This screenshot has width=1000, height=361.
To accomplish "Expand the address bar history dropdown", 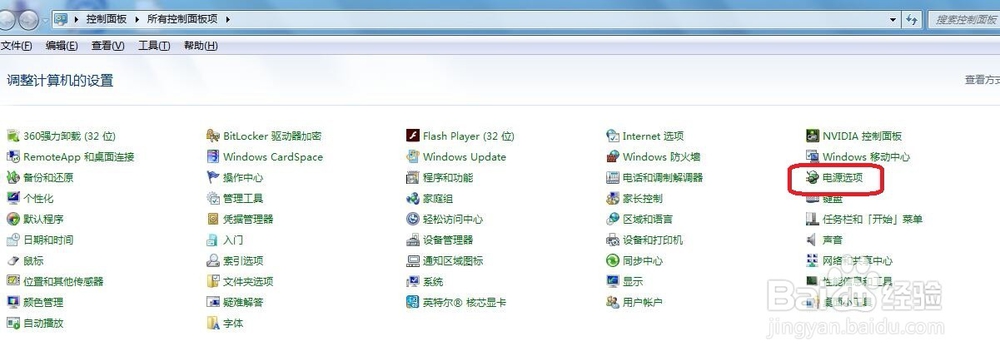I will point(893,20).
